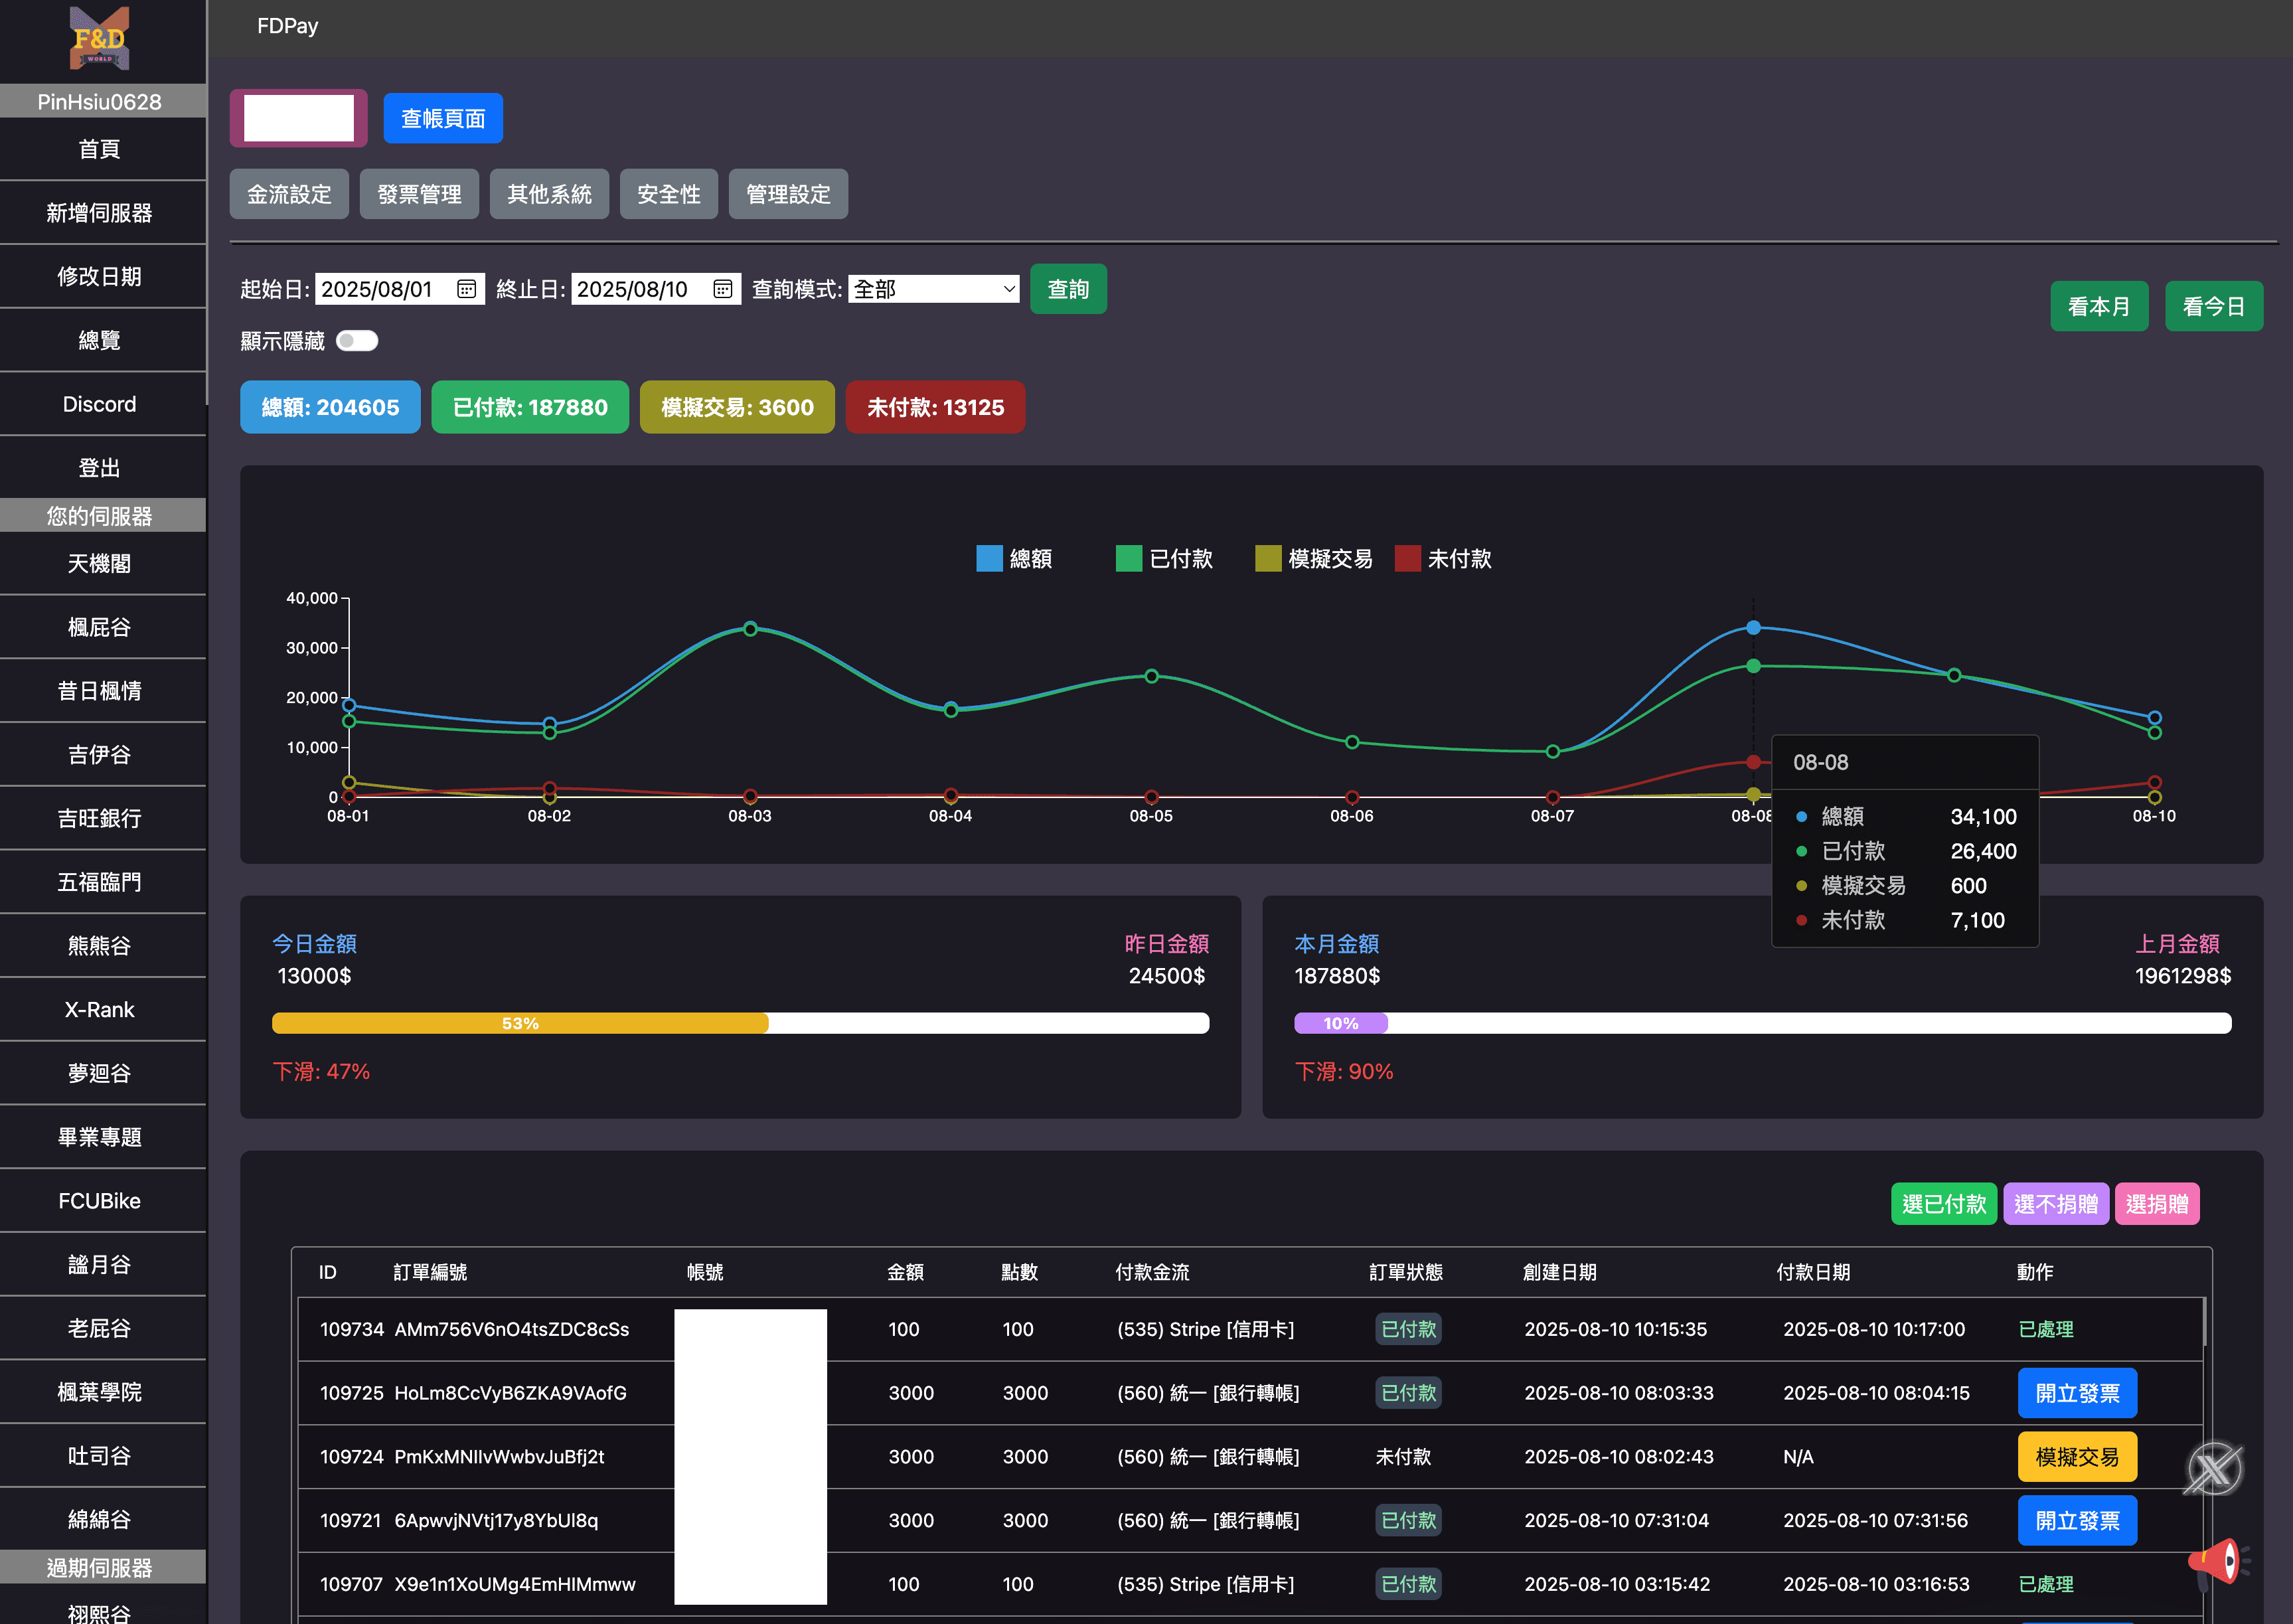
Task: Click 開立發票 for order 109725
Action: pos(2077,1393)
